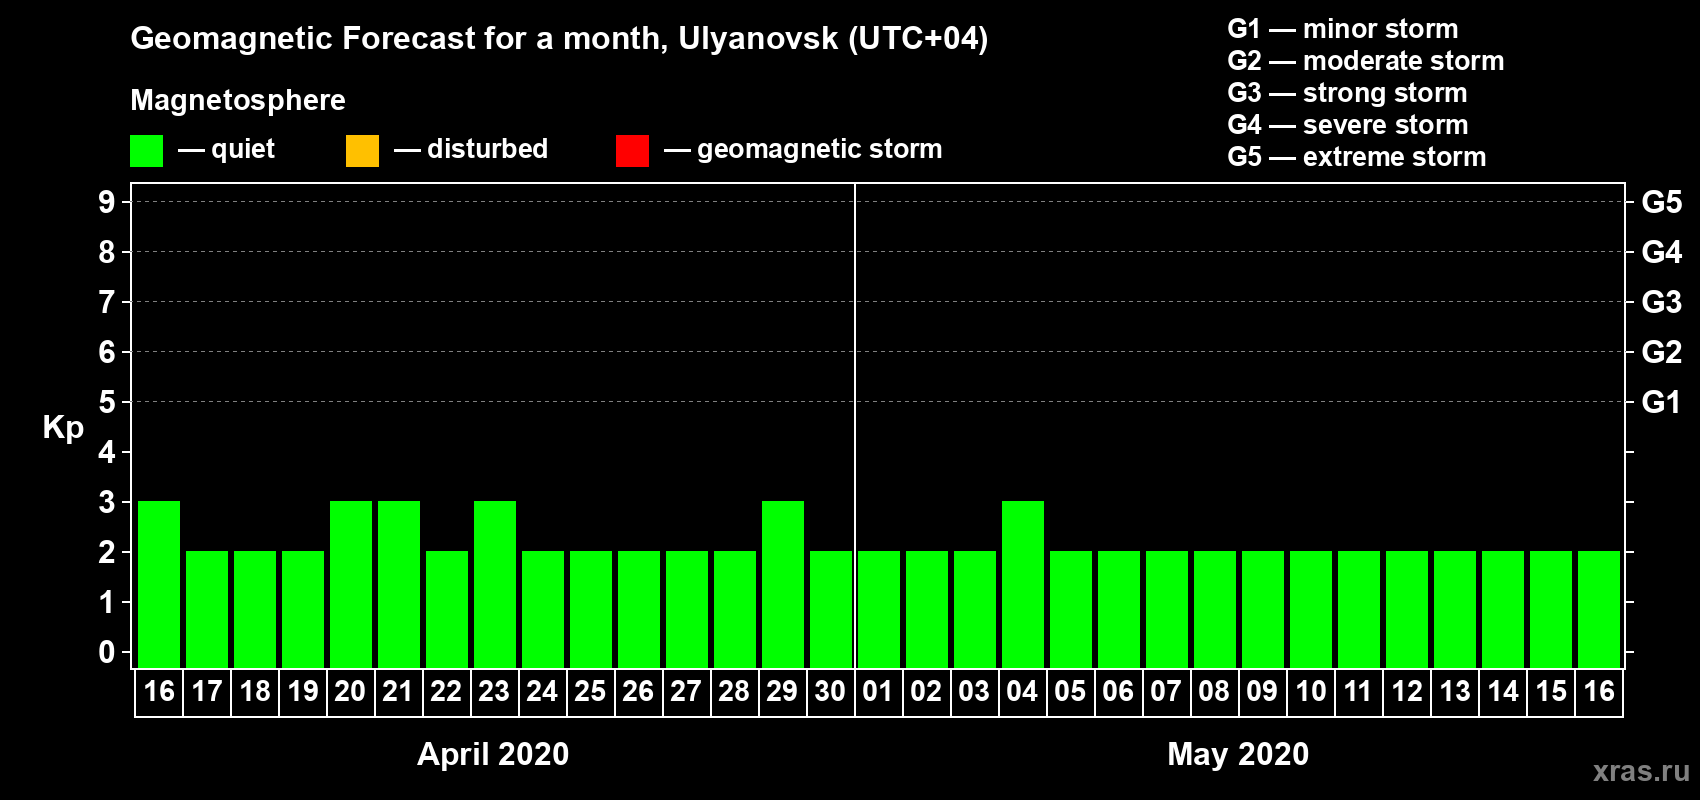
Task: Click the green quiet legend swatch
Action: click(x=146, y=151)
